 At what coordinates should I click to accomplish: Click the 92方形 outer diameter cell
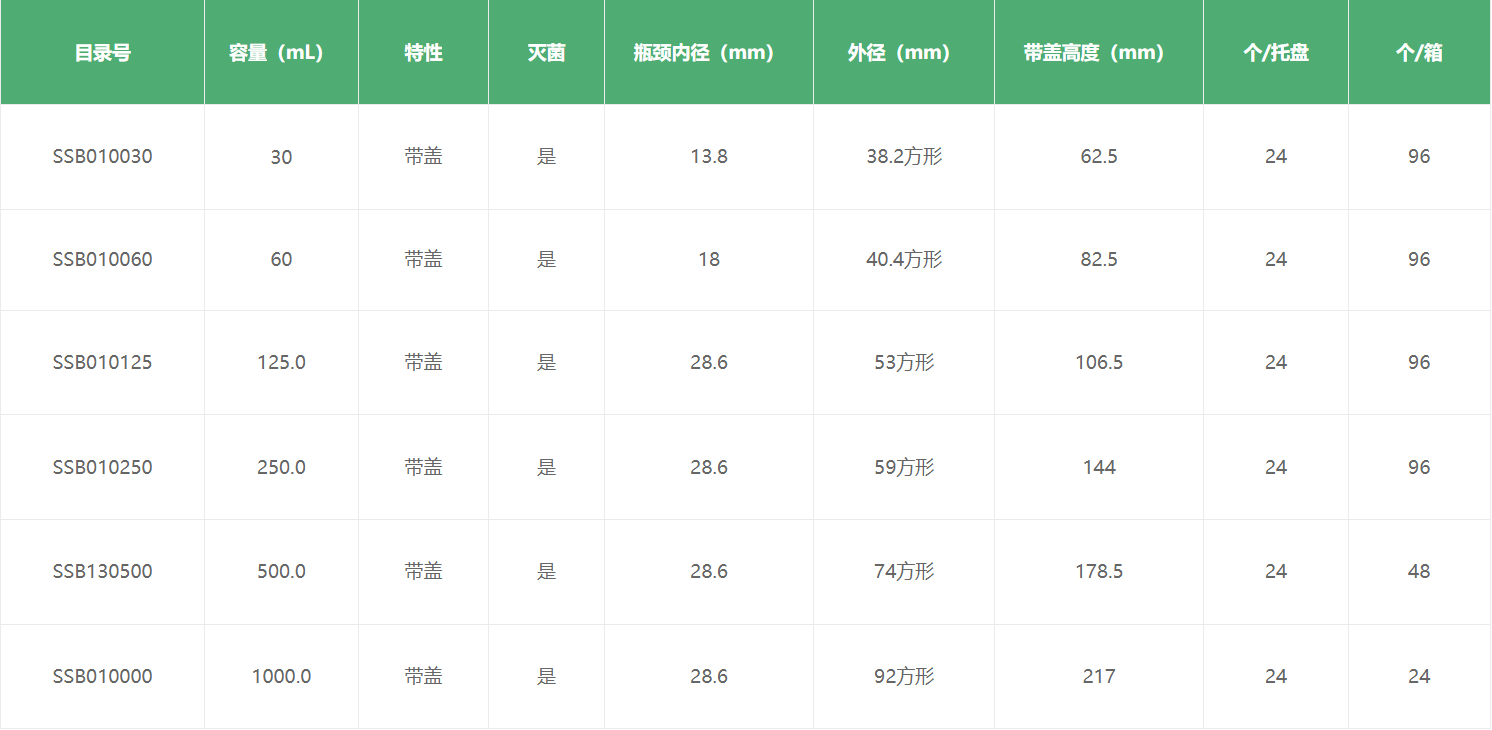(x=904, y=677)
